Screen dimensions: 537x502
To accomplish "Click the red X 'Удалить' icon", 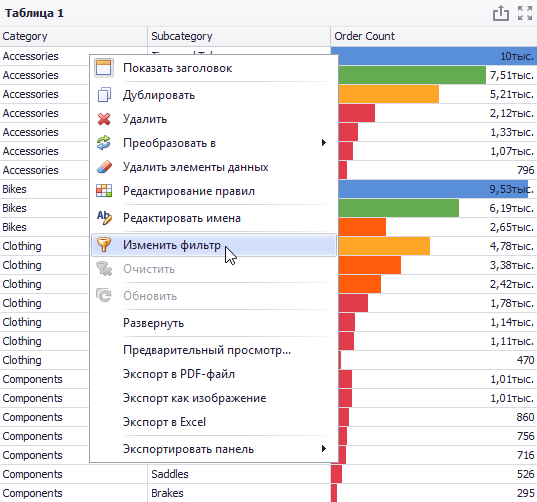I will point(104,119).
